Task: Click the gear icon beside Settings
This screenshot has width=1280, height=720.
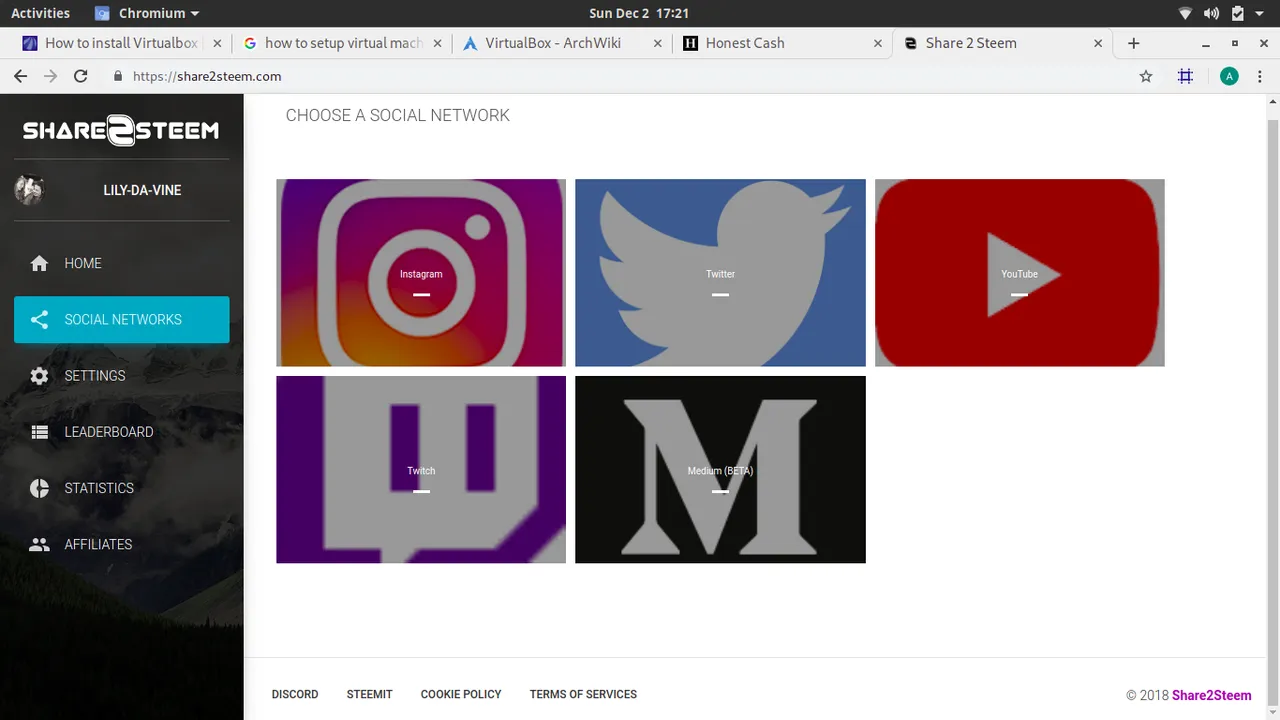Action: (39, 376)
